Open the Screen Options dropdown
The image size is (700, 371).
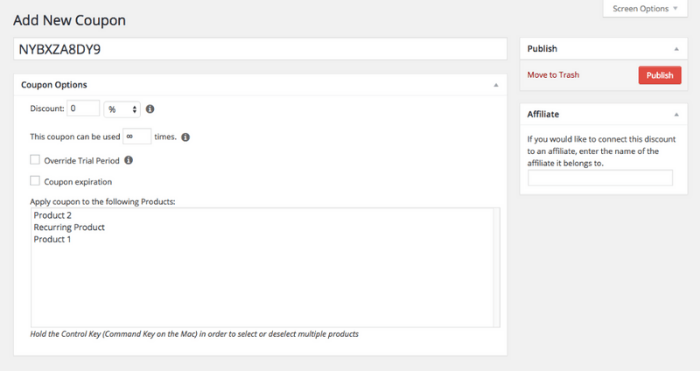click(x=645, y=8)
